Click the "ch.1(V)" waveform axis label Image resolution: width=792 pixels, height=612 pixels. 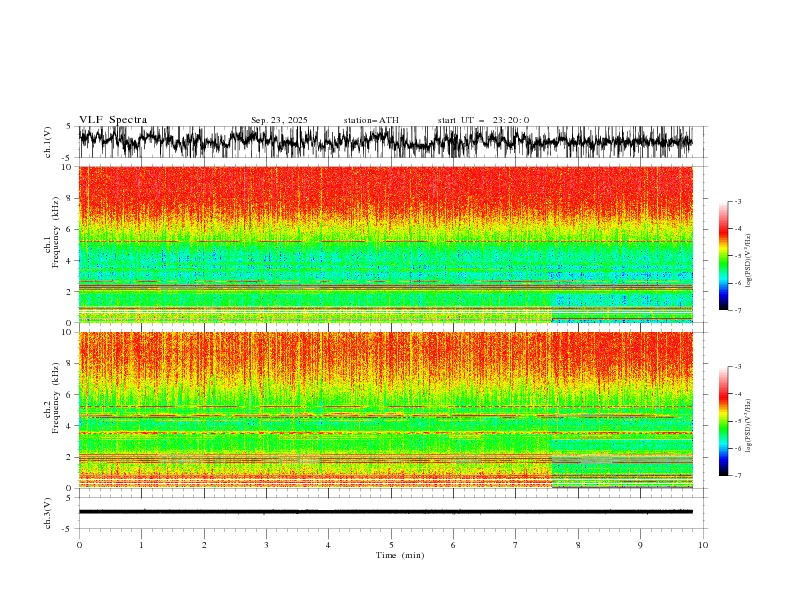[48, 142]
